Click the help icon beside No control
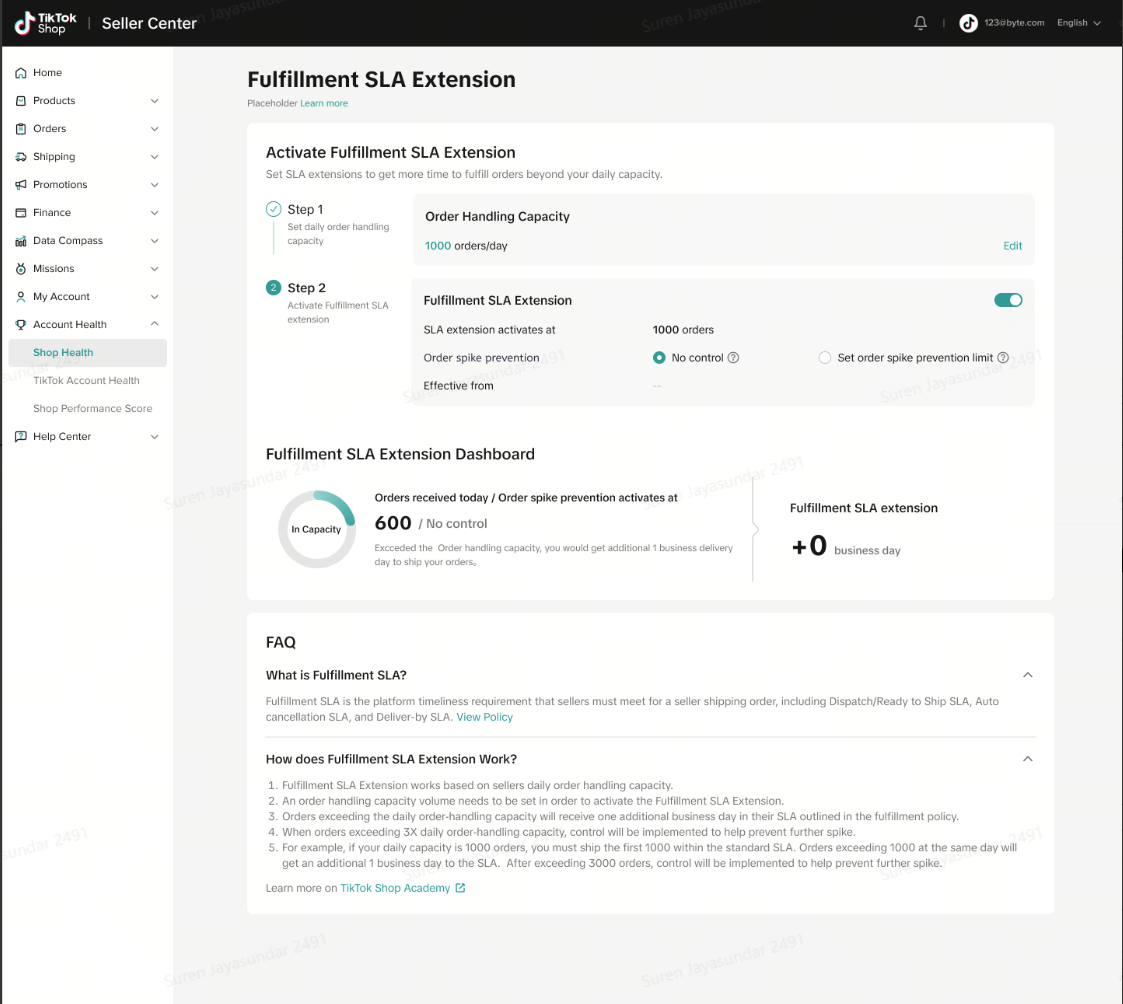 tap(734, 358)
